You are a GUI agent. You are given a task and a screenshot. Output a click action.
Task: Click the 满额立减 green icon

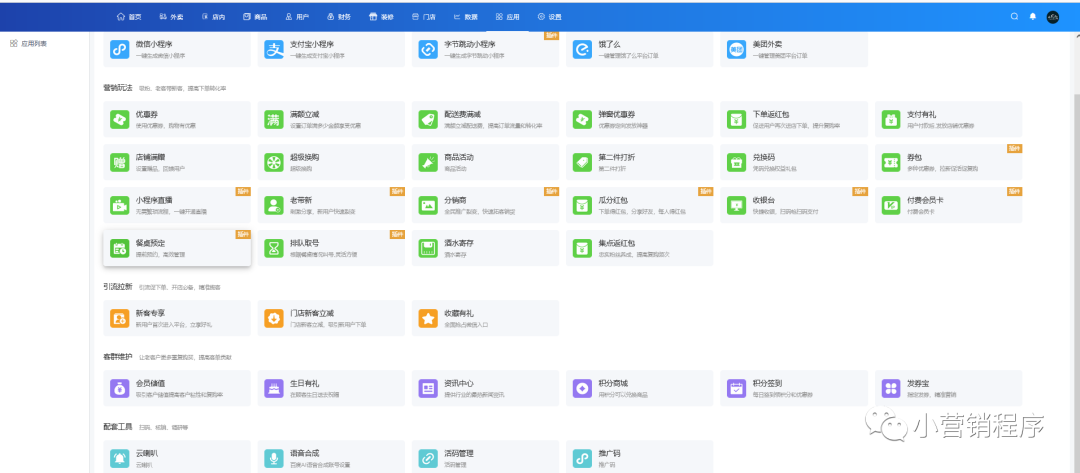click(x=274, y=119)
